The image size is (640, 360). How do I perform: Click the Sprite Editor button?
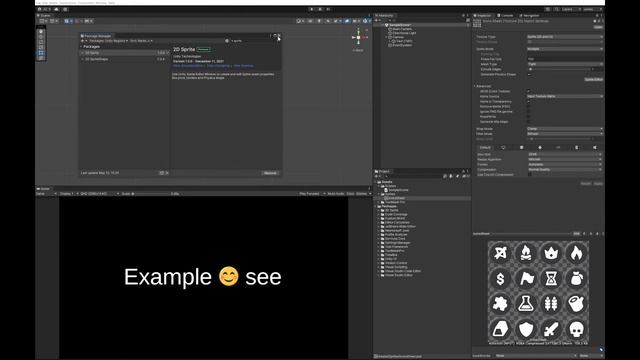coord(593,80)
